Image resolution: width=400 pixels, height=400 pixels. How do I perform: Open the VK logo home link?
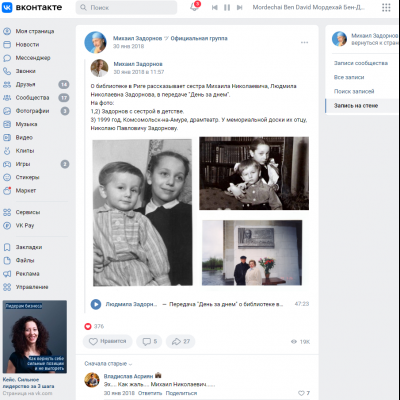click(x=32, y=7)
